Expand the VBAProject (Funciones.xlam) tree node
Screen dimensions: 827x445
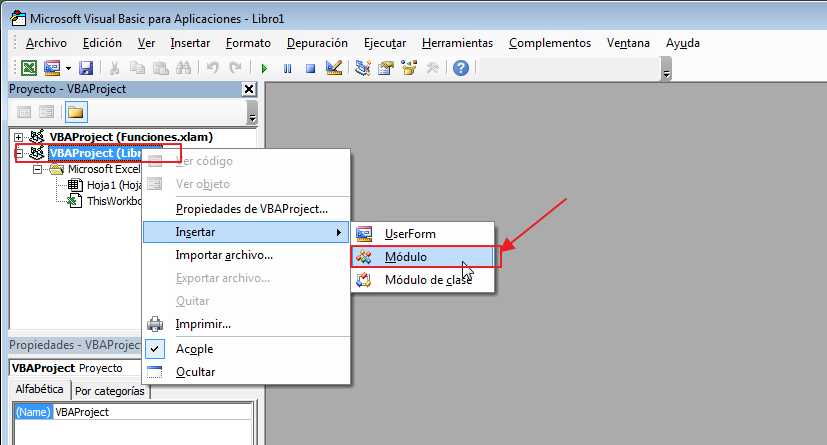pyautogui.click(x=19, y=136)
